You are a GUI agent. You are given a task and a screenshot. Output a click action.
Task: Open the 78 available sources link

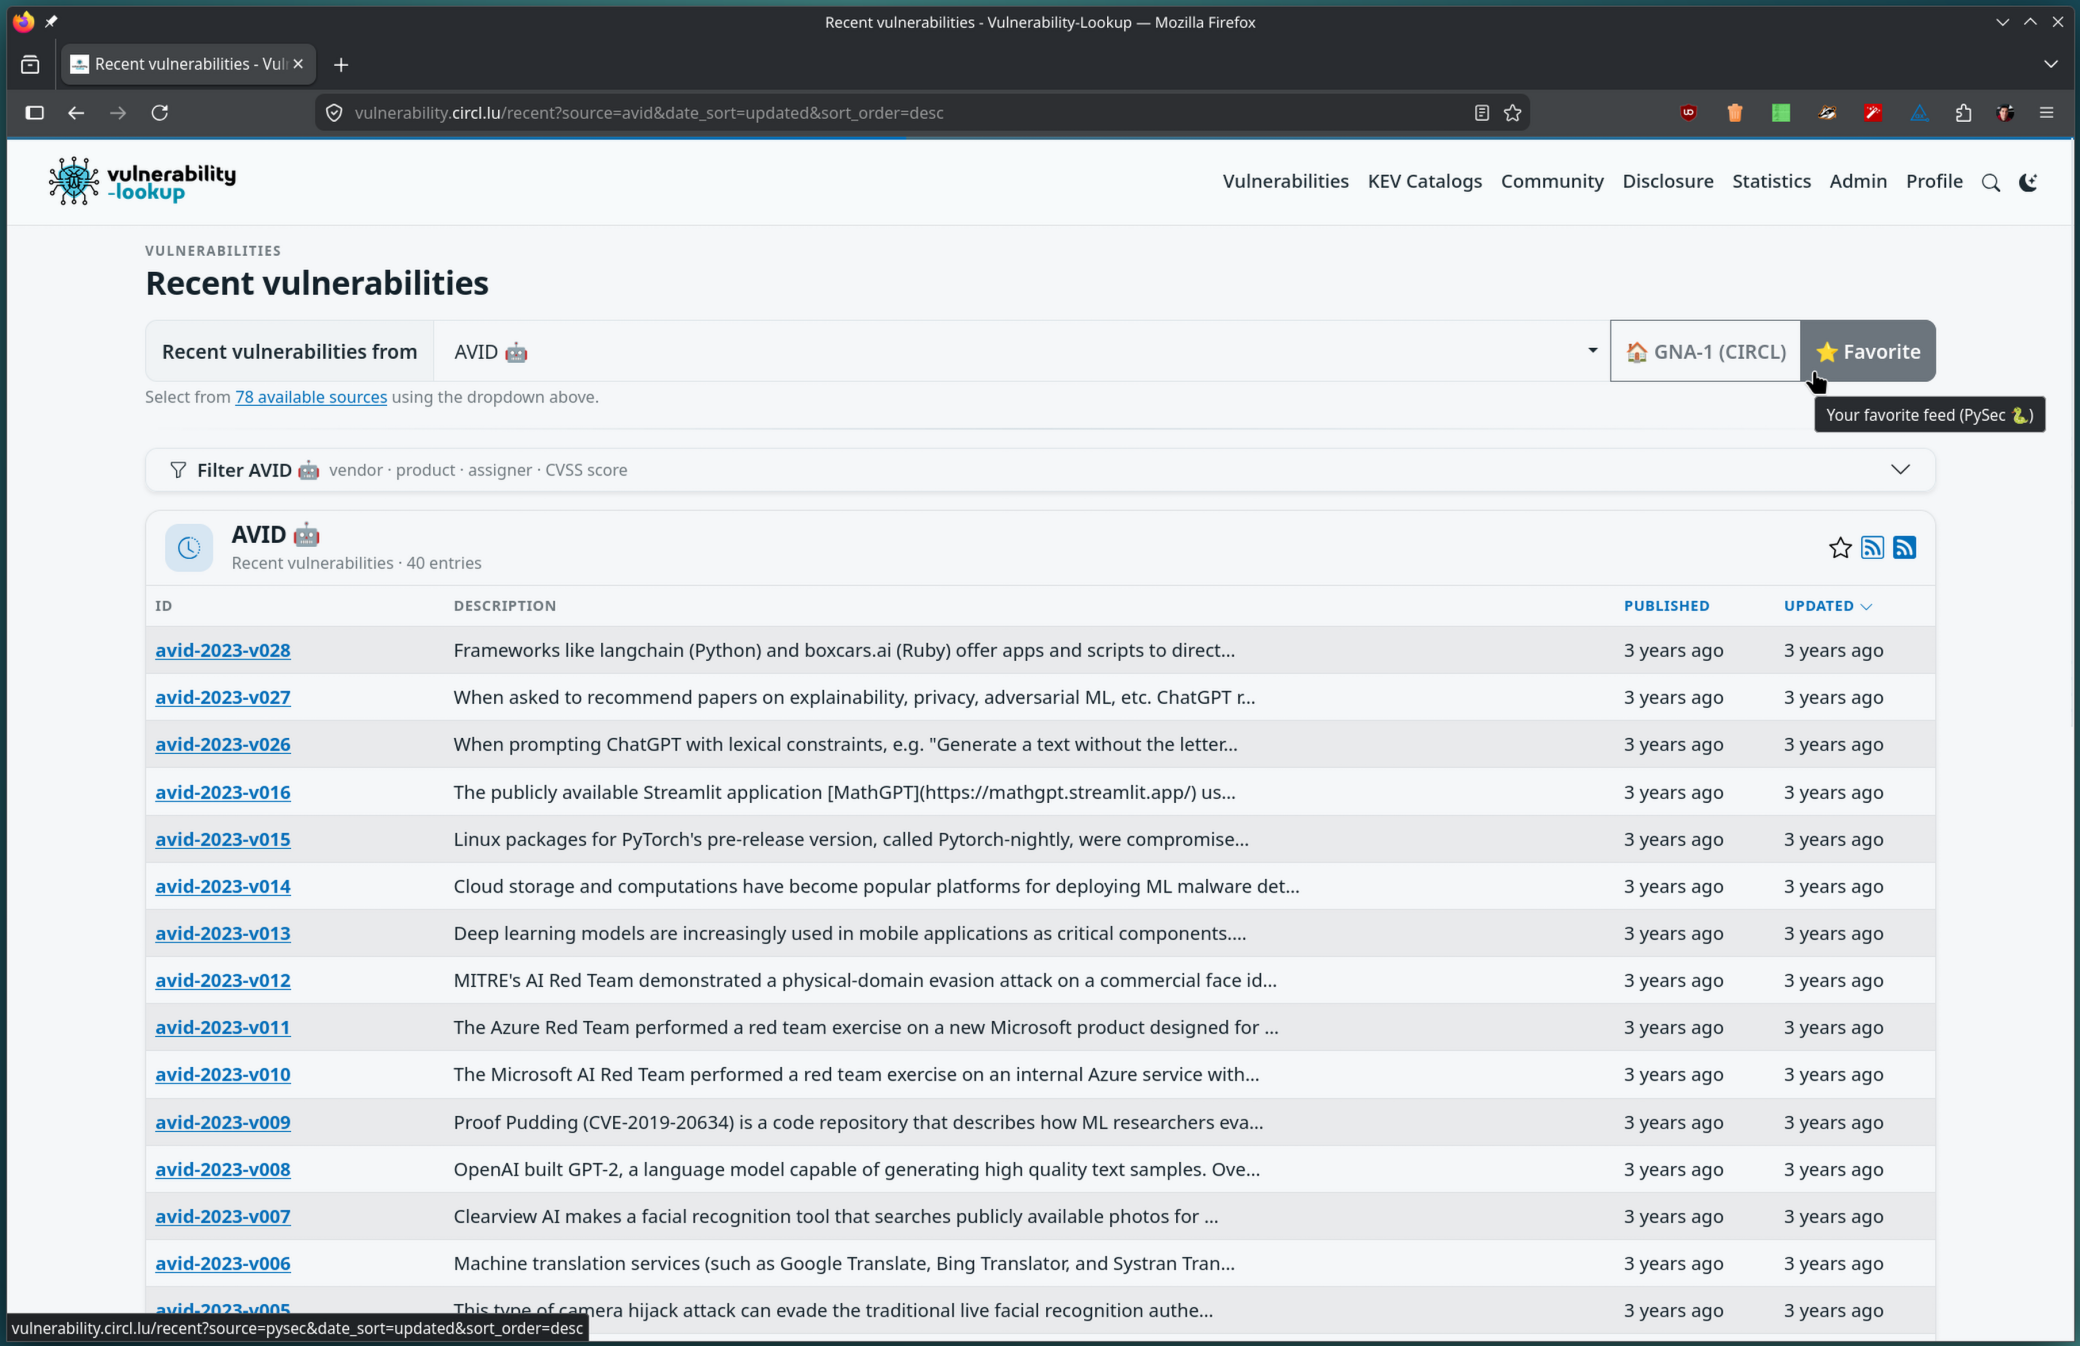(x=311, y=397)
